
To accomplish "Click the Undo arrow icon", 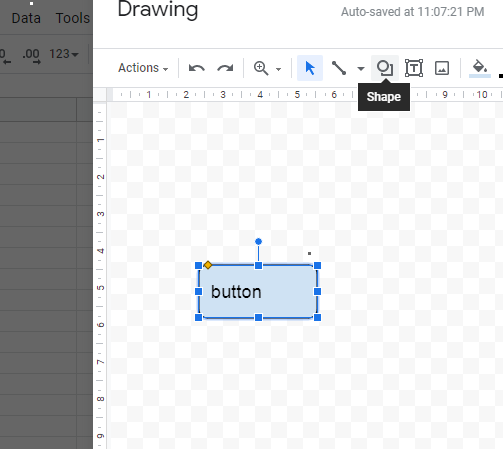I will (197, 68).
